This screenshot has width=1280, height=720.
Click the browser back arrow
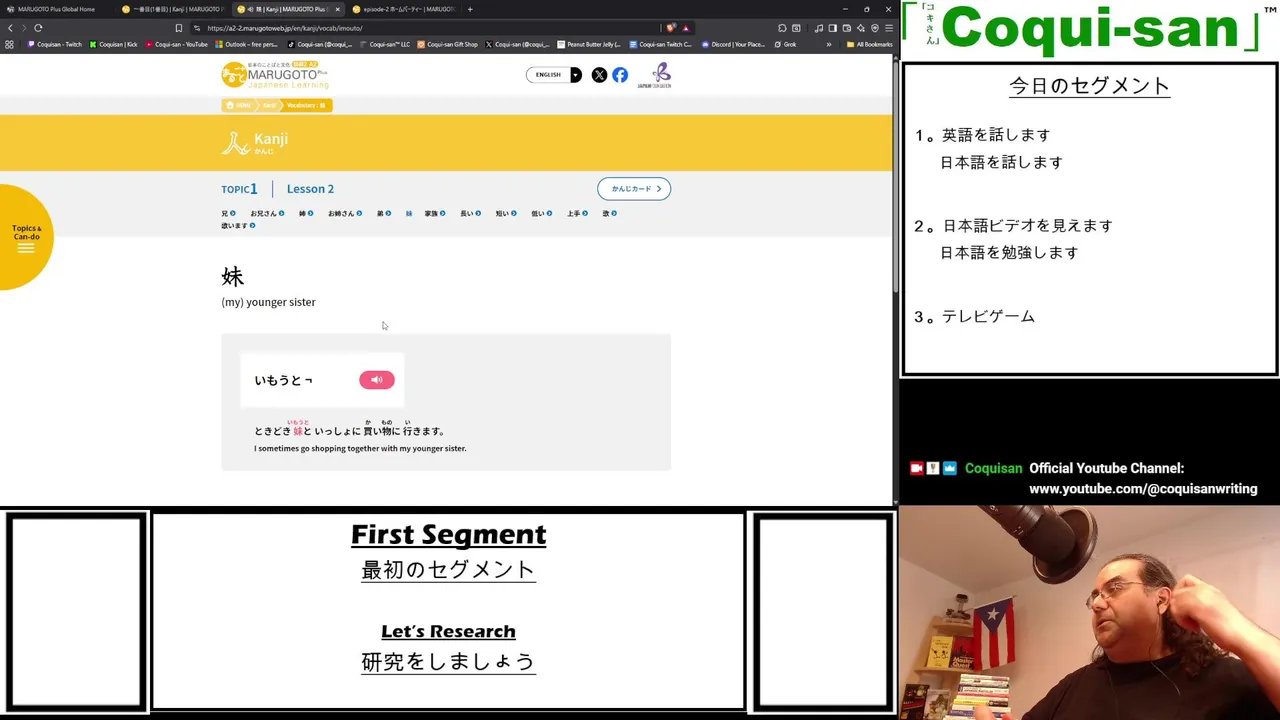[11, 28]
